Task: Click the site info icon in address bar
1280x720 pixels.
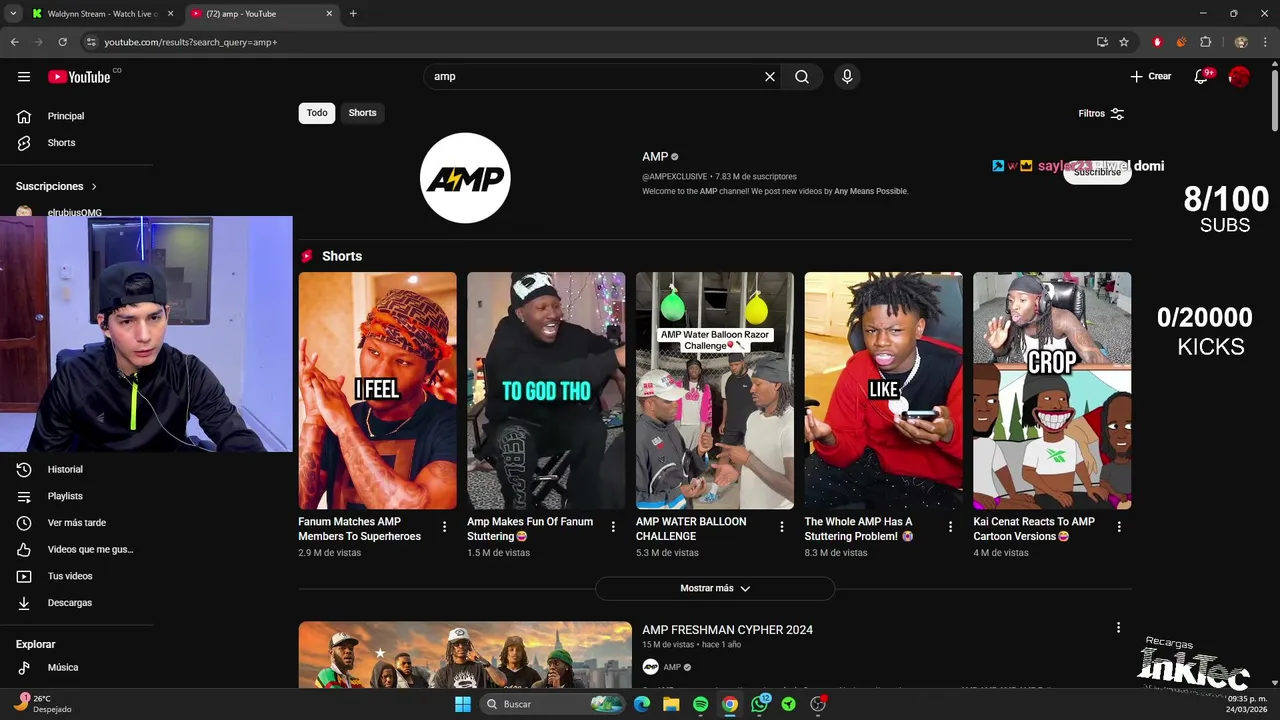Action: click(91, 42)
